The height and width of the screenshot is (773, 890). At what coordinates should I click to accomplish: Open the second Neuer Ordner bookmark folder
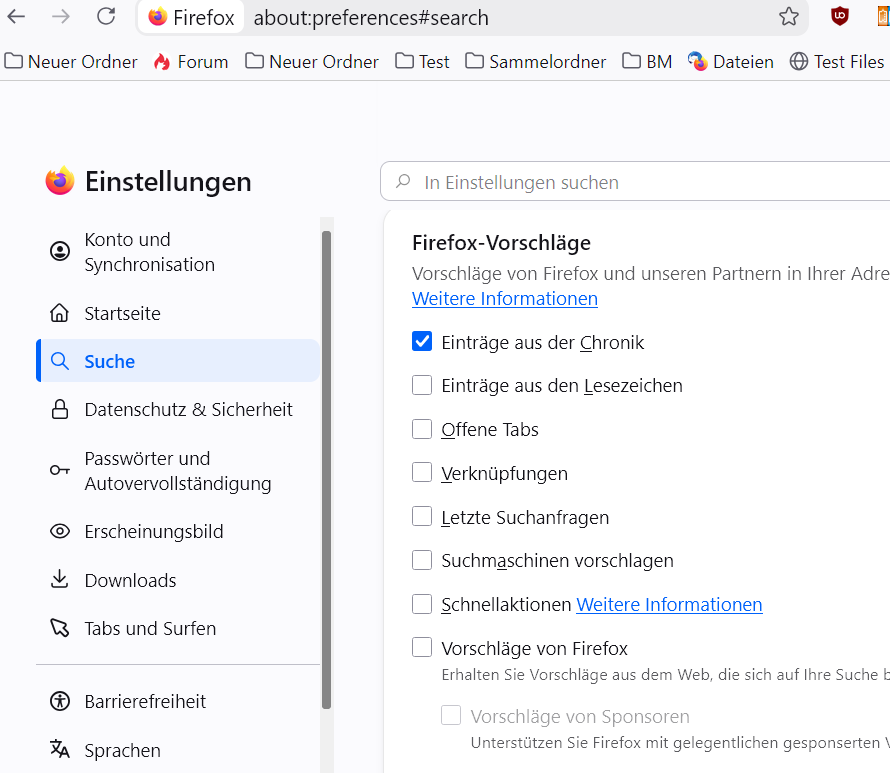pyautogui.click(x=312, y=61)
